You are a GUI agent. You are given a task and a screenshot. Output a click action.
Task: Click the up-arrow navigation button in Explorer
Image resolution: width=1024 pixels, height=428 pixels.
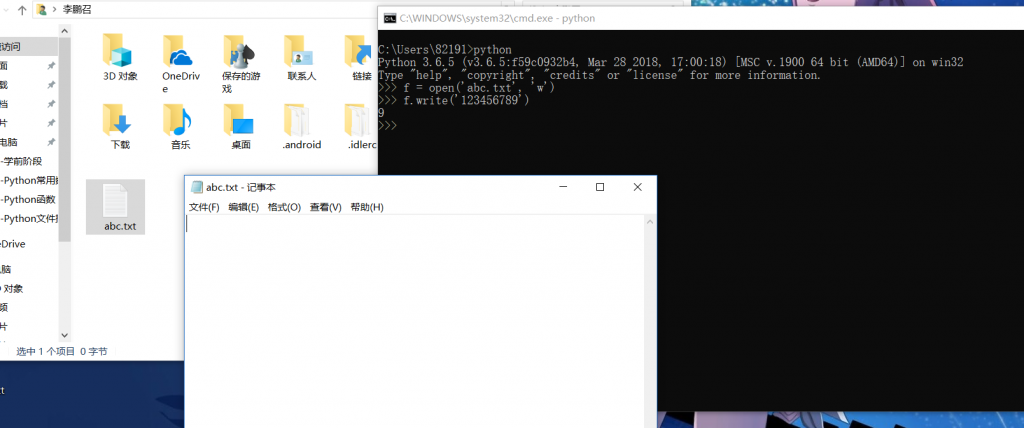[21, 10]
